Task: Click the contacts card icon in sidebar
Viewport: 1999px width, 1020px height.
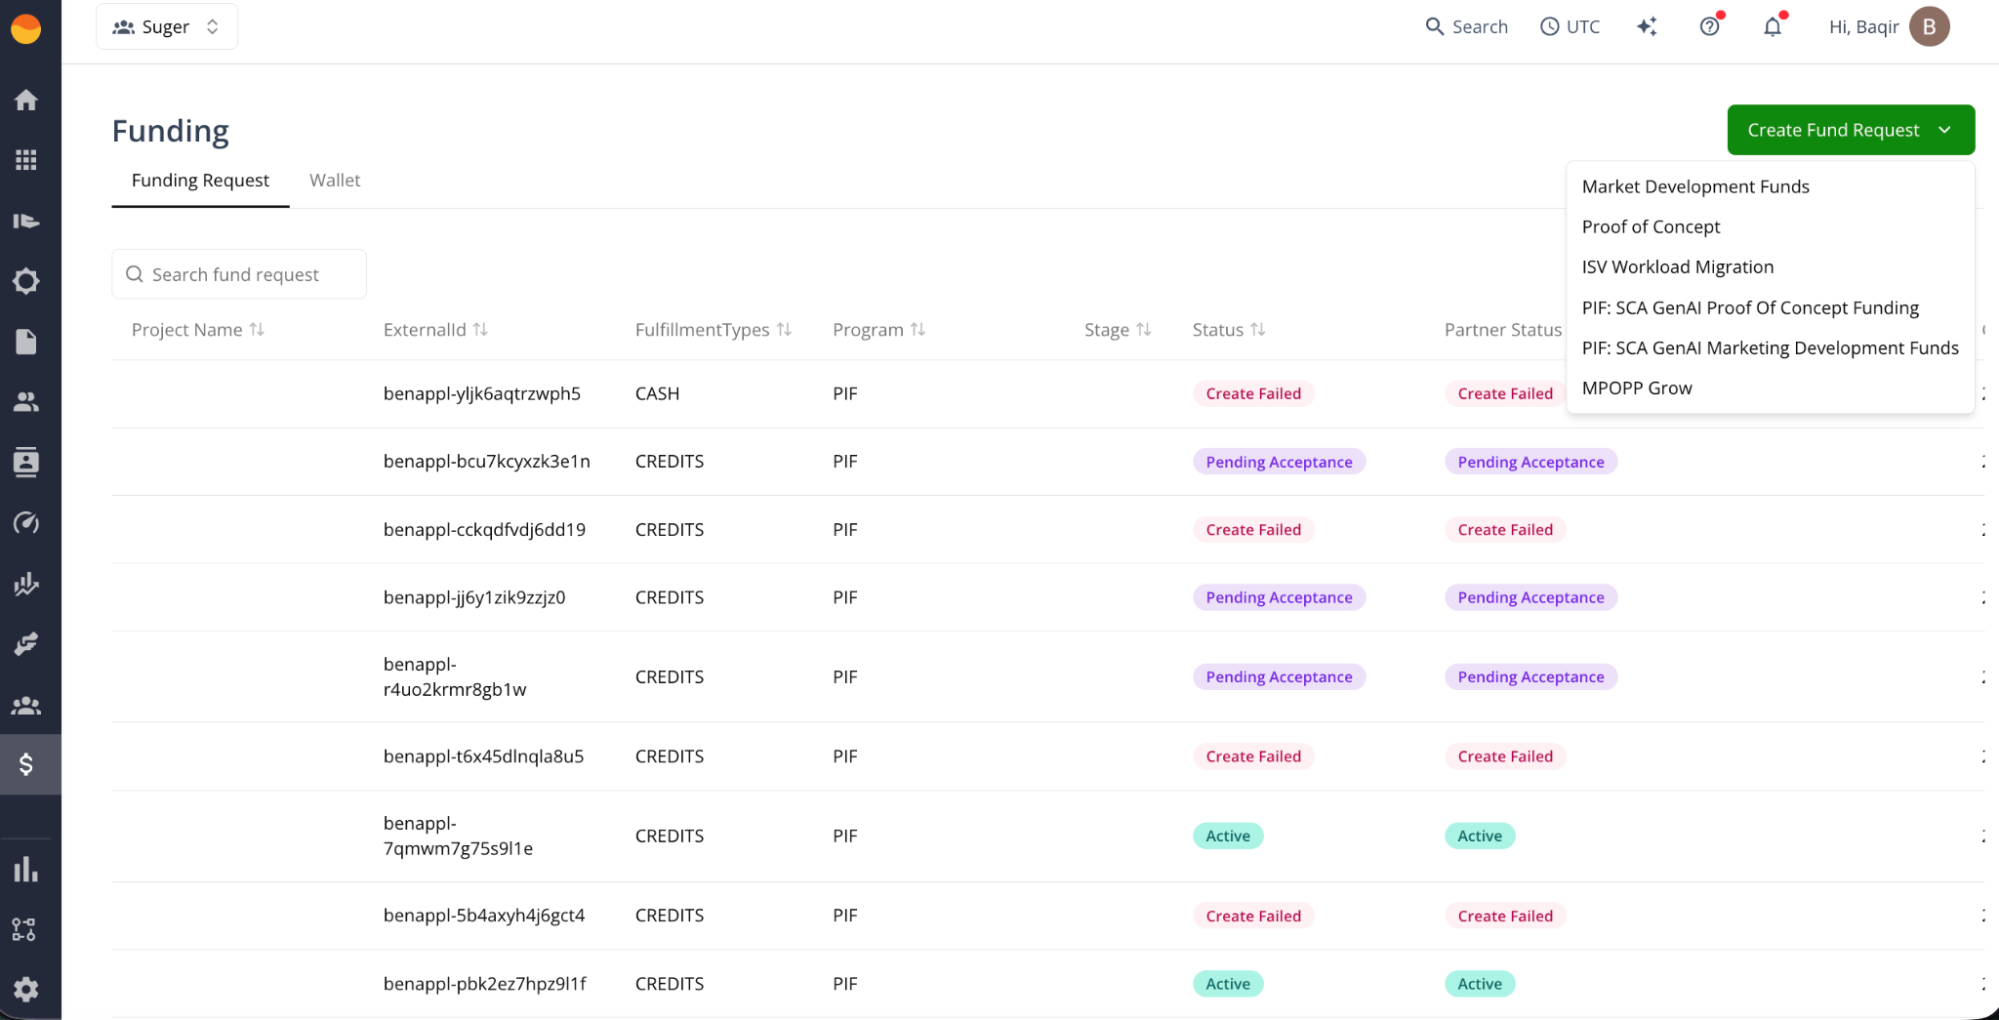Action: (26, 462)
